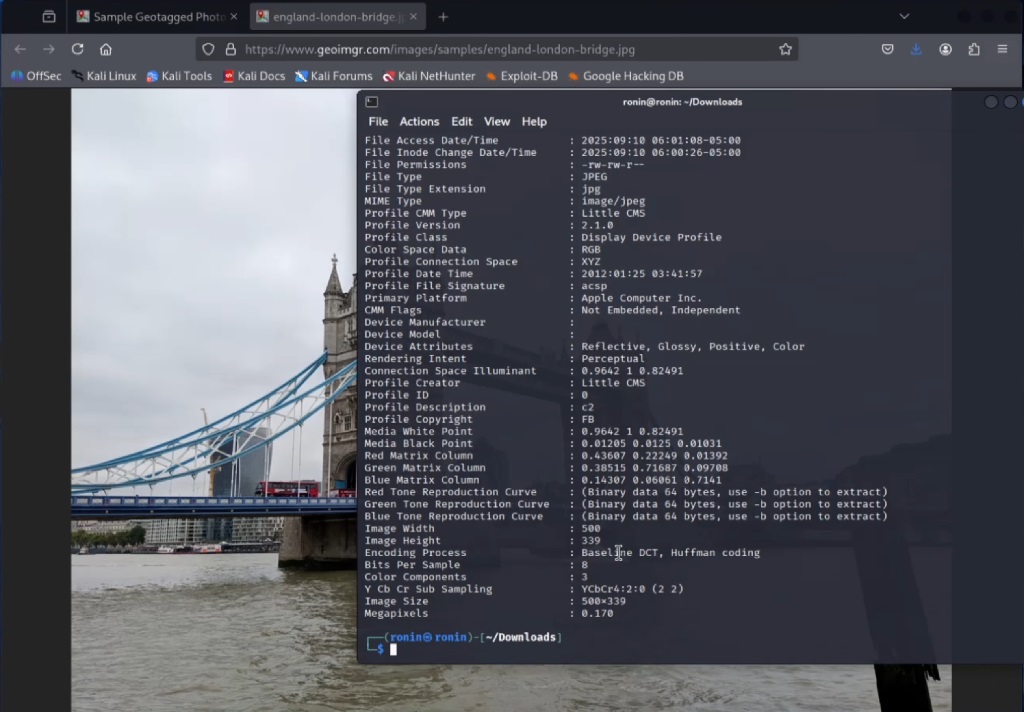This screenshot has height=712, width=1024.
Task: Open the Extensions puzzle icon
Action: click(974, 49)
